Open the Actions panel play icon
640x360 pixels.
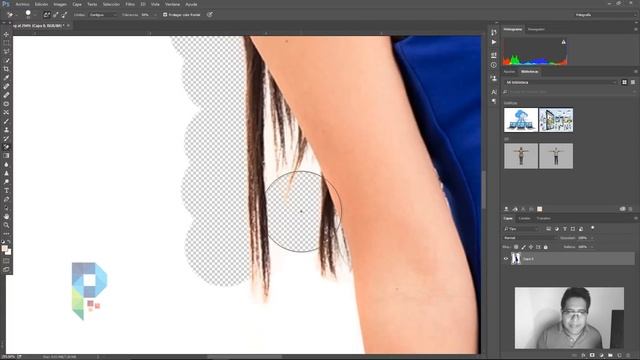(494, 42)
